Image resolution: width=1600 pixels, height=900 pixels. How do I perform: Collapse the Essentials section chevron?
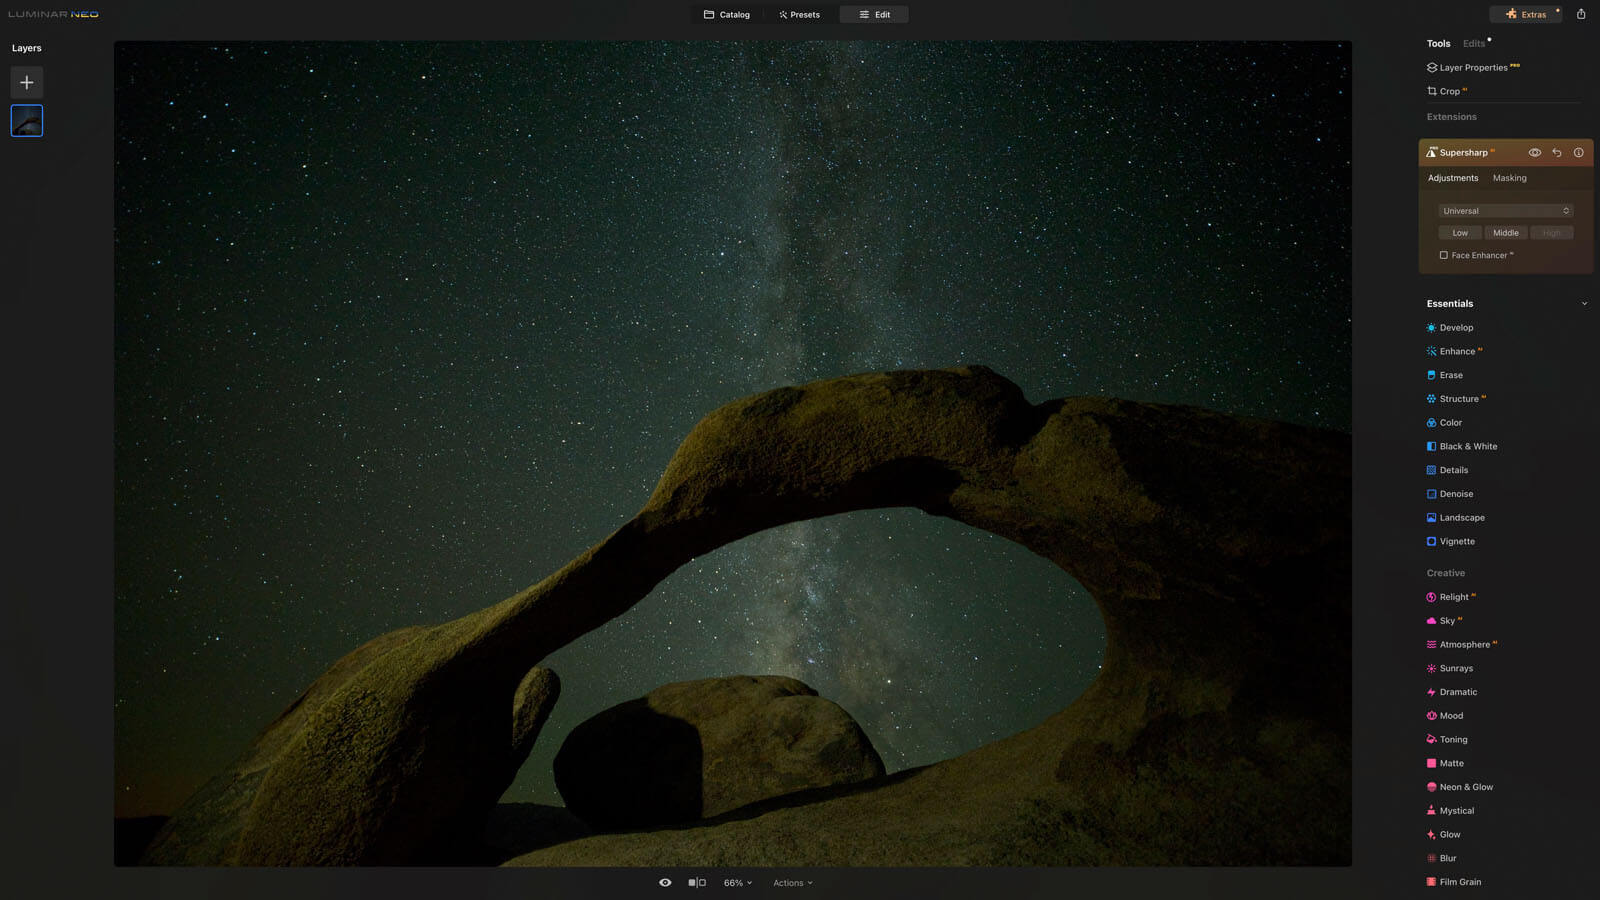(x=1584, y=304)
